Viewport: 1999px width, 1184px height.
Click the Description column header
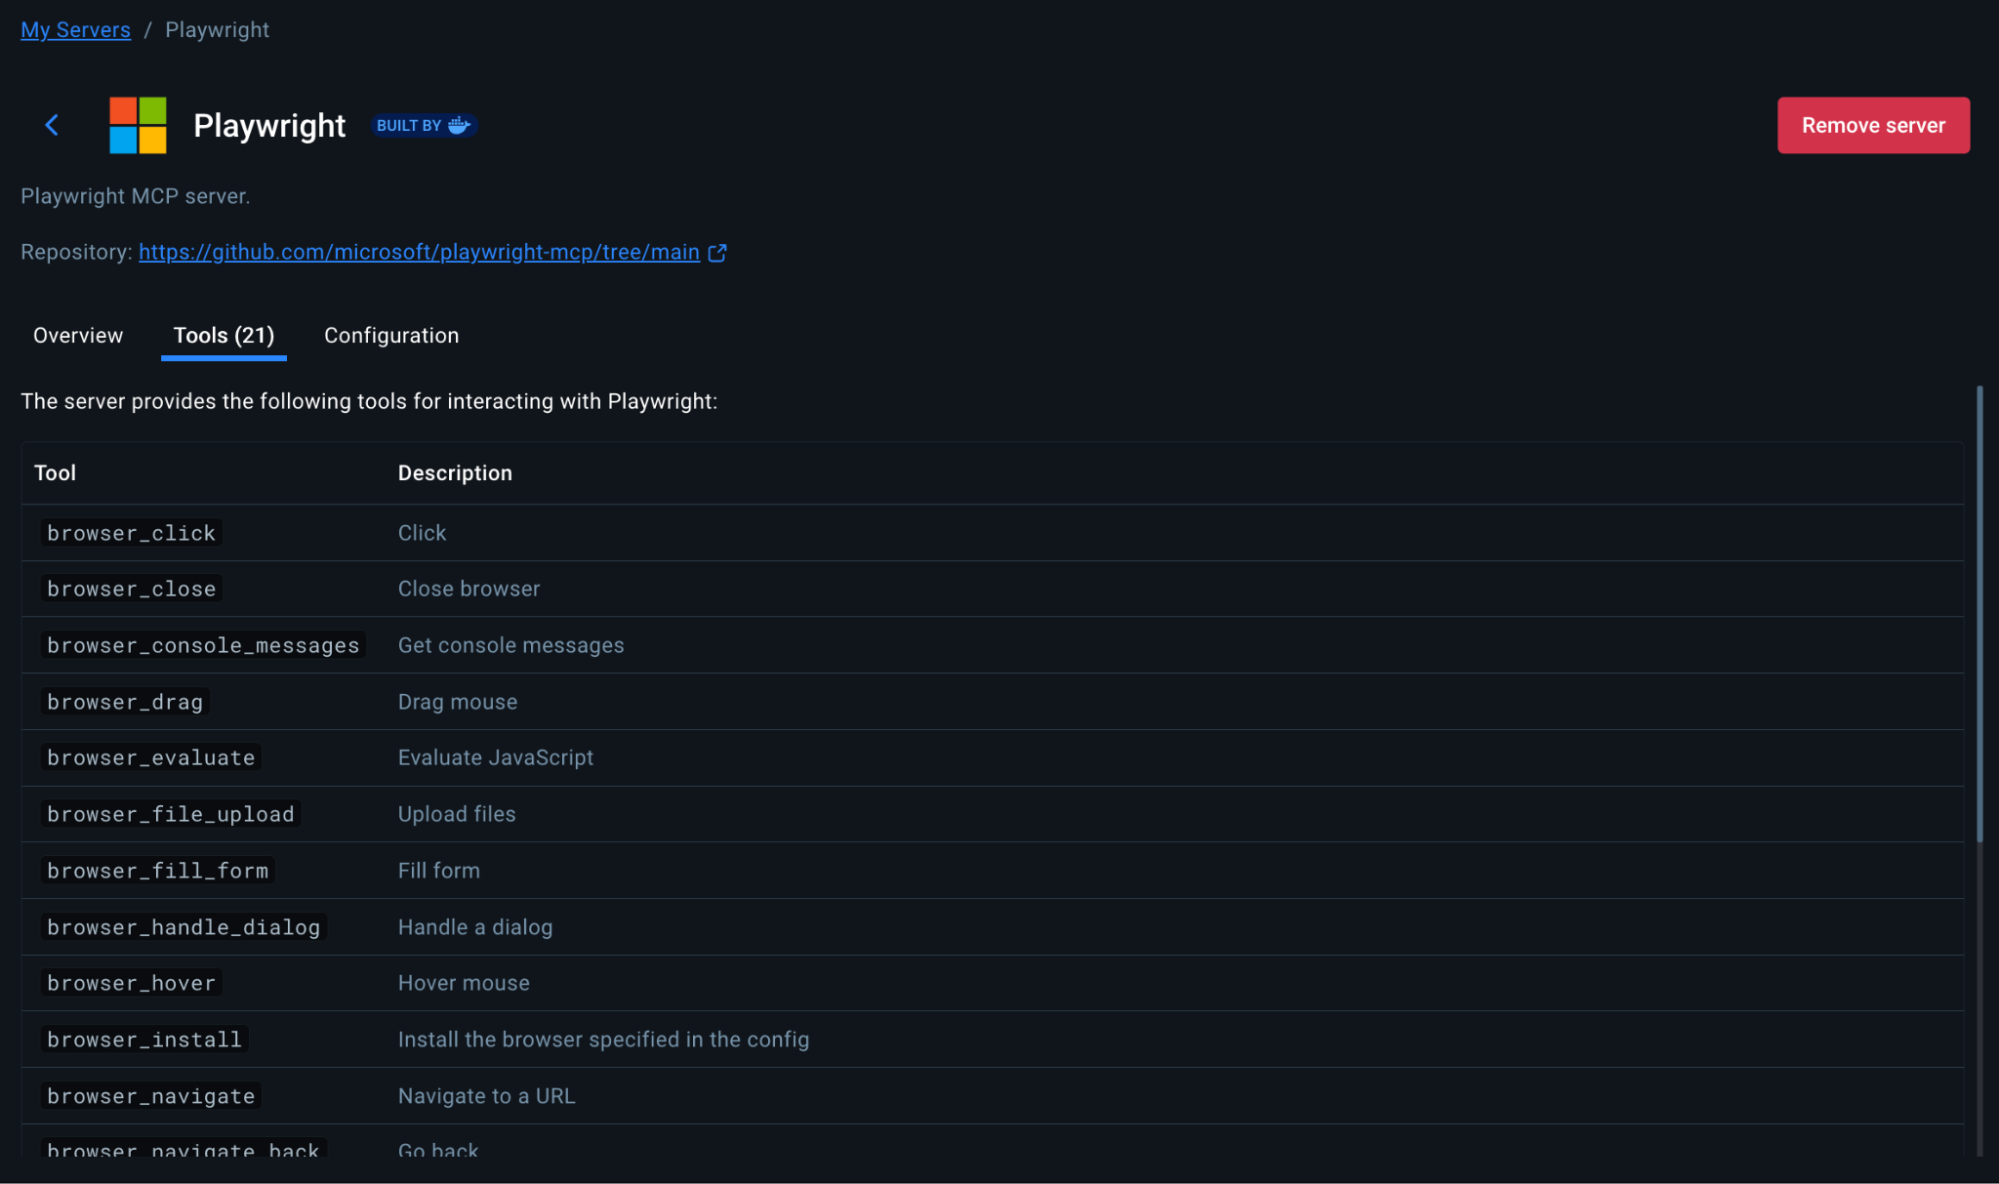click(455, 473)
